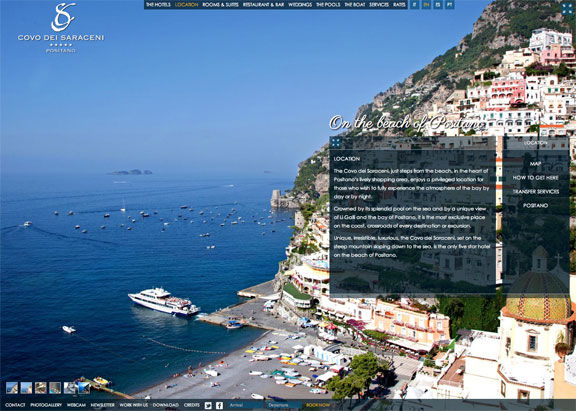Image resolution: width=576 pixels, height=411 pixels.
Task: Open Transfer Services link
Action: click(x=535, y=192)
